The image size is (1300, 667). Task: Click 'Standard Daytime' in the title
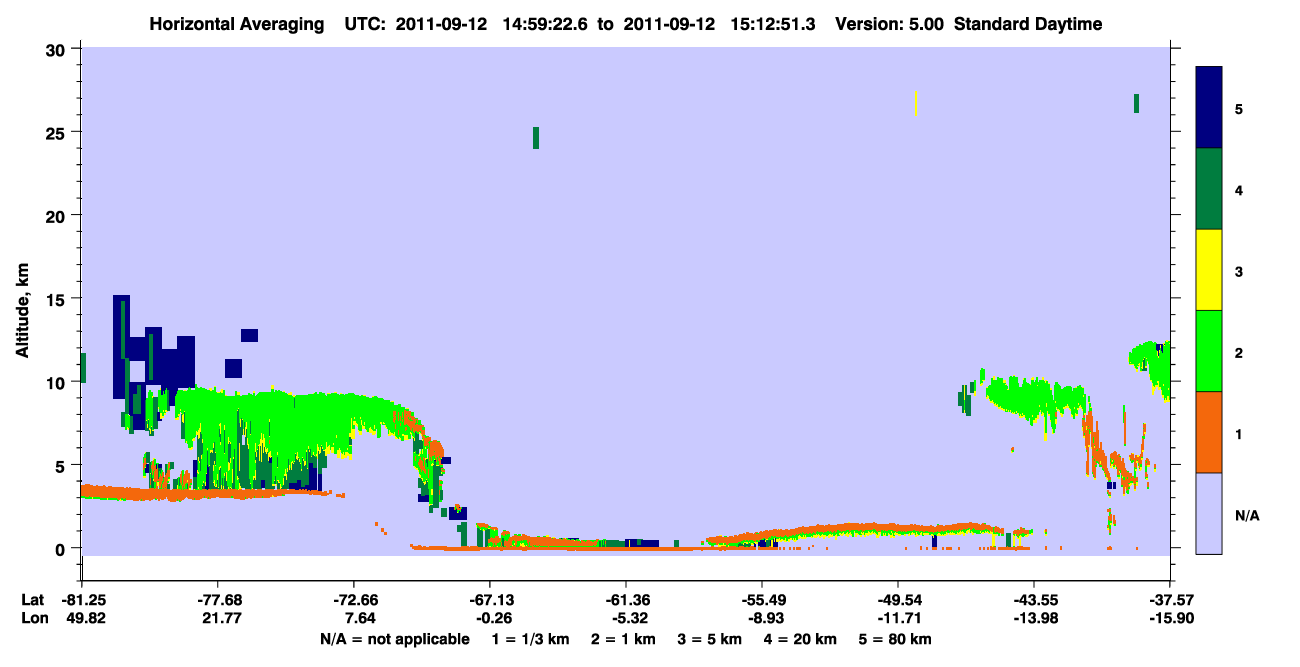click(x=1028, y=24)
